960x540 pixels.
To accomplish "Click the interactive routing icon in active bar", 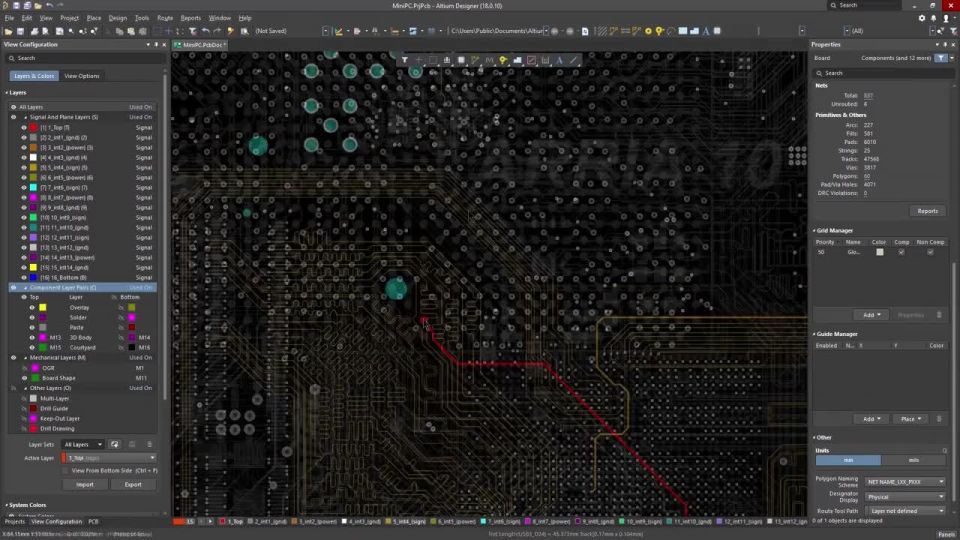I will (475, 60).
